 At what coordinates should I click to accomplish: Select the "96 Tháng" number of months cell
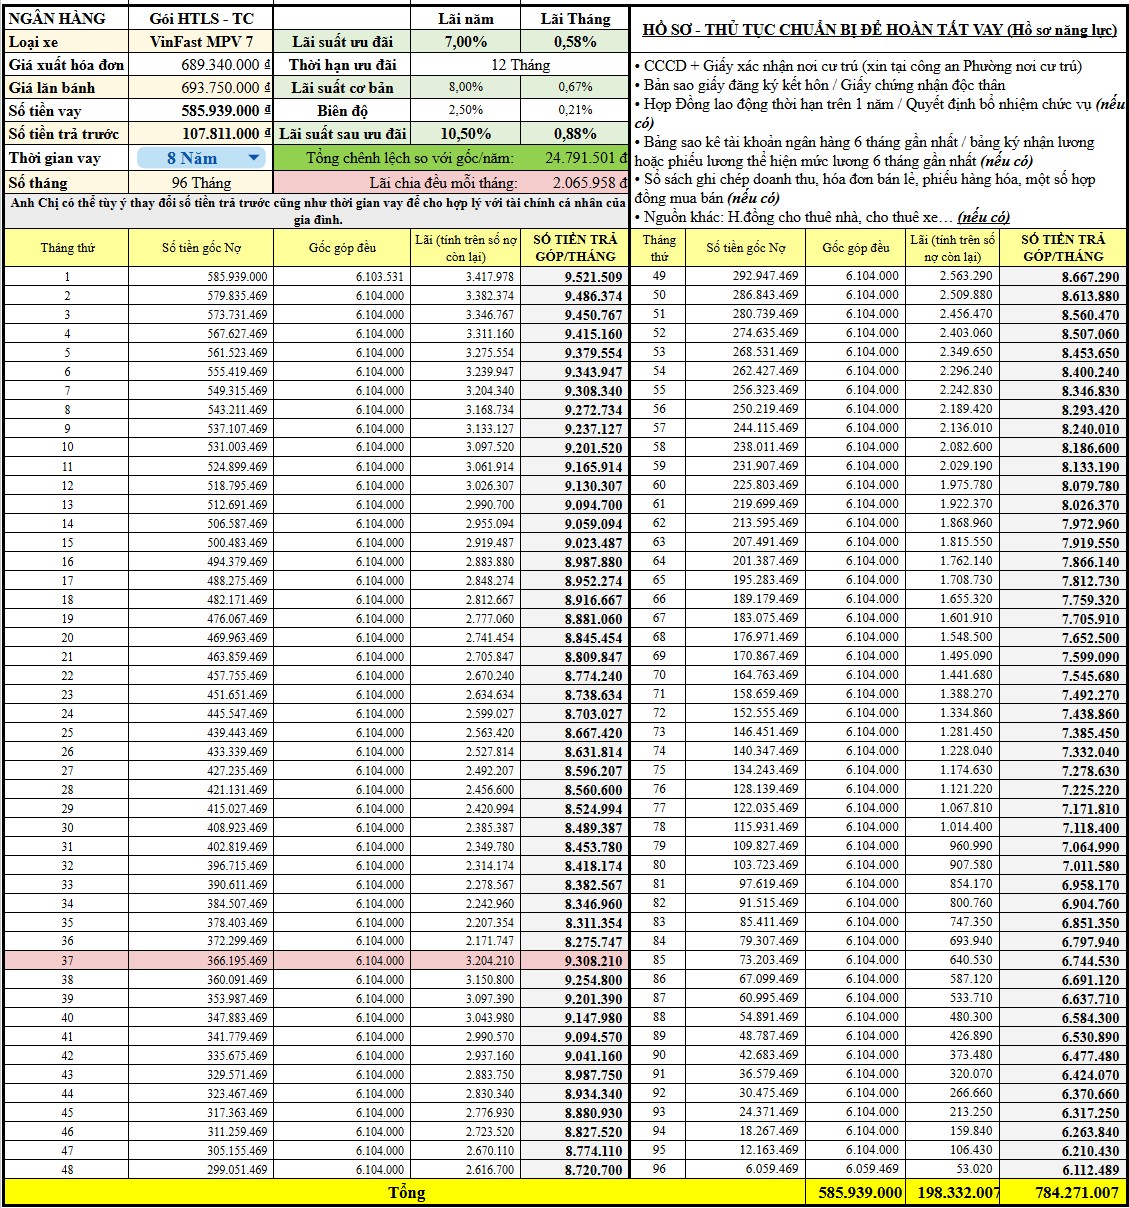coord(201,183)
